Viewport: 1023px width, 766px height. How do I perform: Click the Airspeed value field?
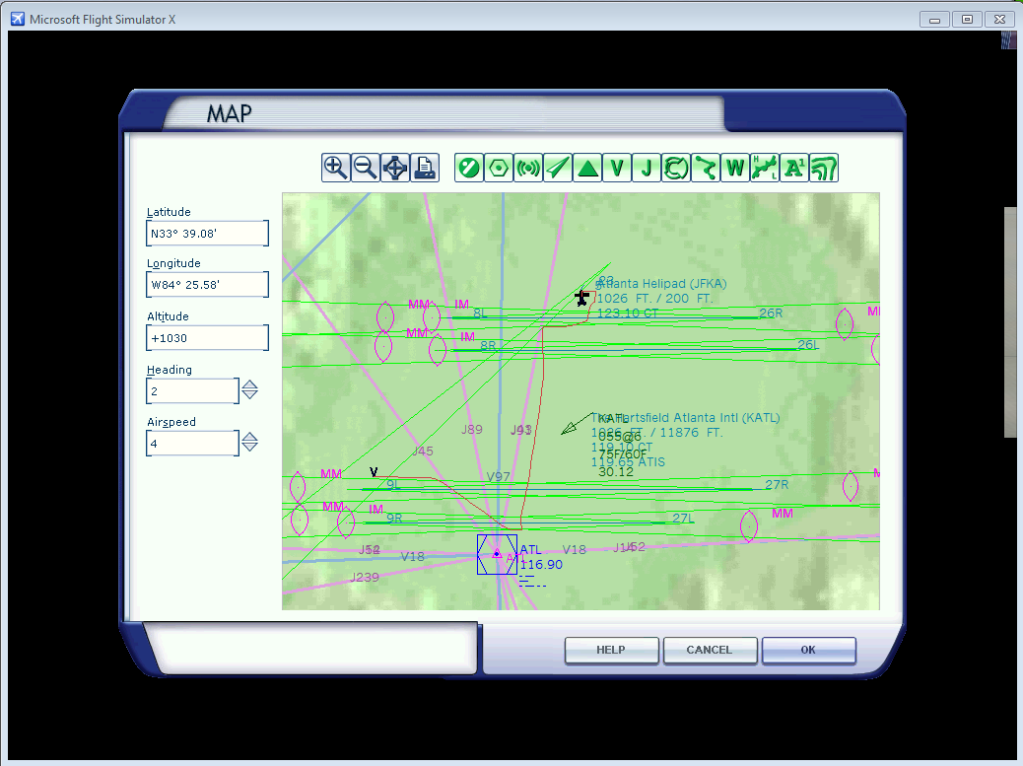click(192, 444)
